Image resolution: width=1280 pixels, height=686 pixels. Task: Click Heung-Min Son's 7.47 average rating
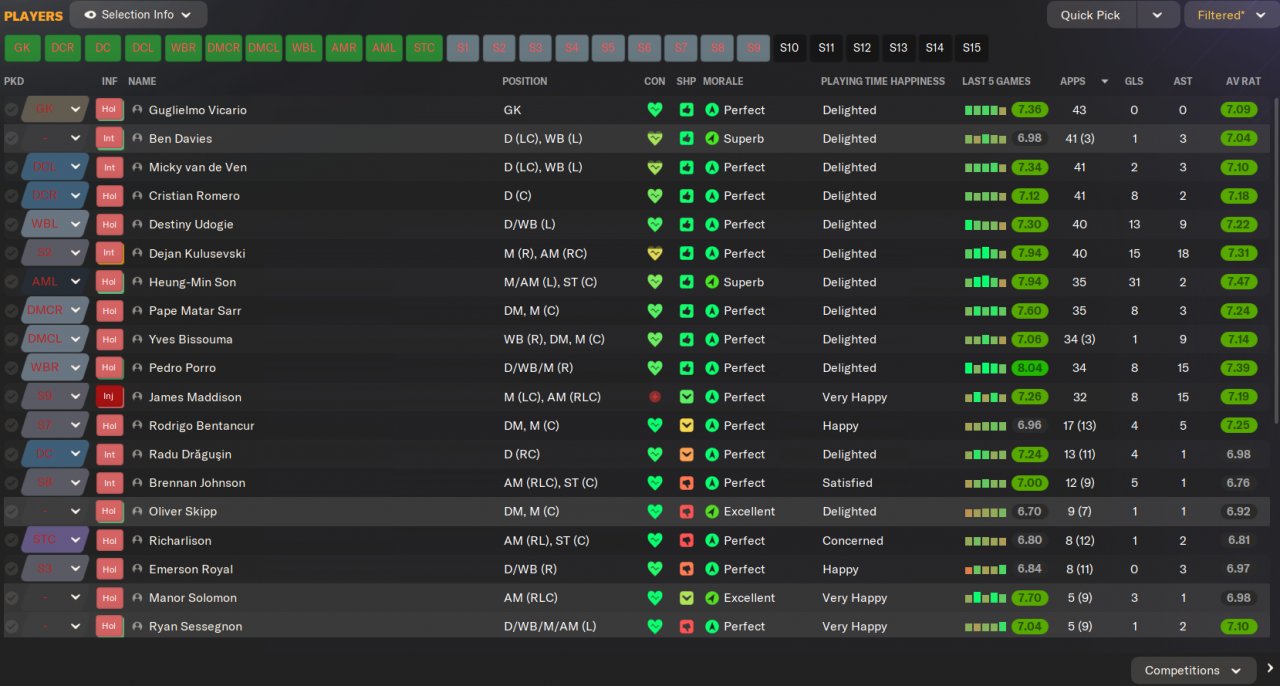pos(1239,282)
